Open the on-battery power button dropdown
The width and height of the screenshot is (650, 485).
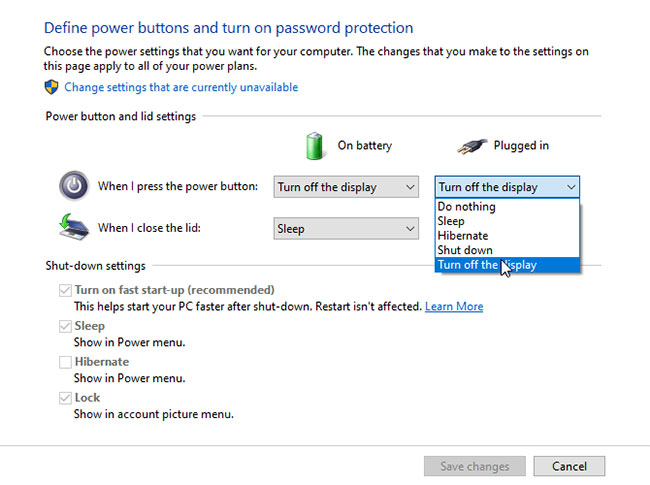coord(346,187)
